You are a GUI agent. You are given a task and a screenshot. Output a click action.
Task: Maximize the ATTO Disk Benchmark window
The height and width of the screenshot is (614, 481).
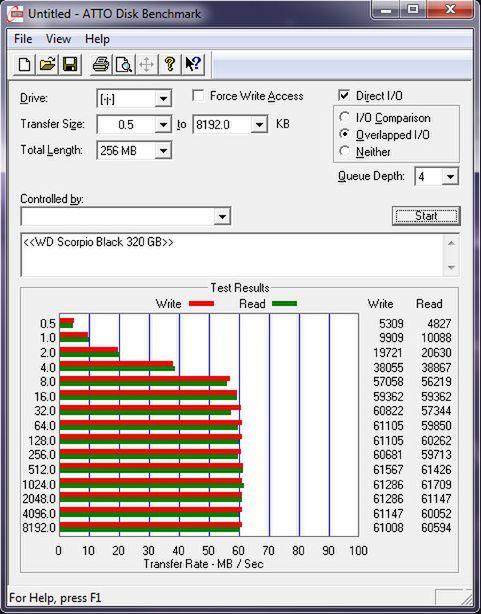coord(412,10)
